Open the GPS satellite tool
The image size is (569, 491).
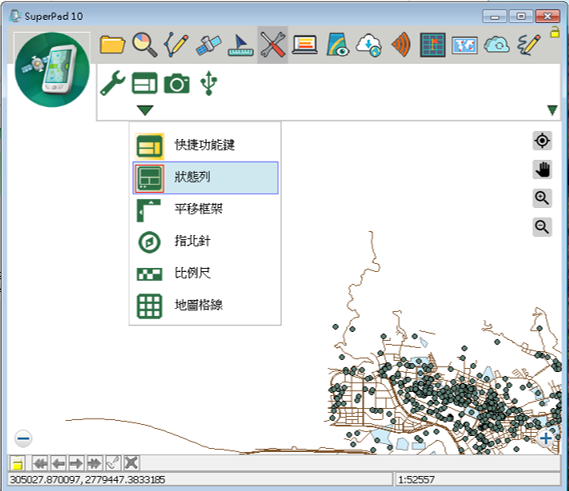[x=208, y=45]
